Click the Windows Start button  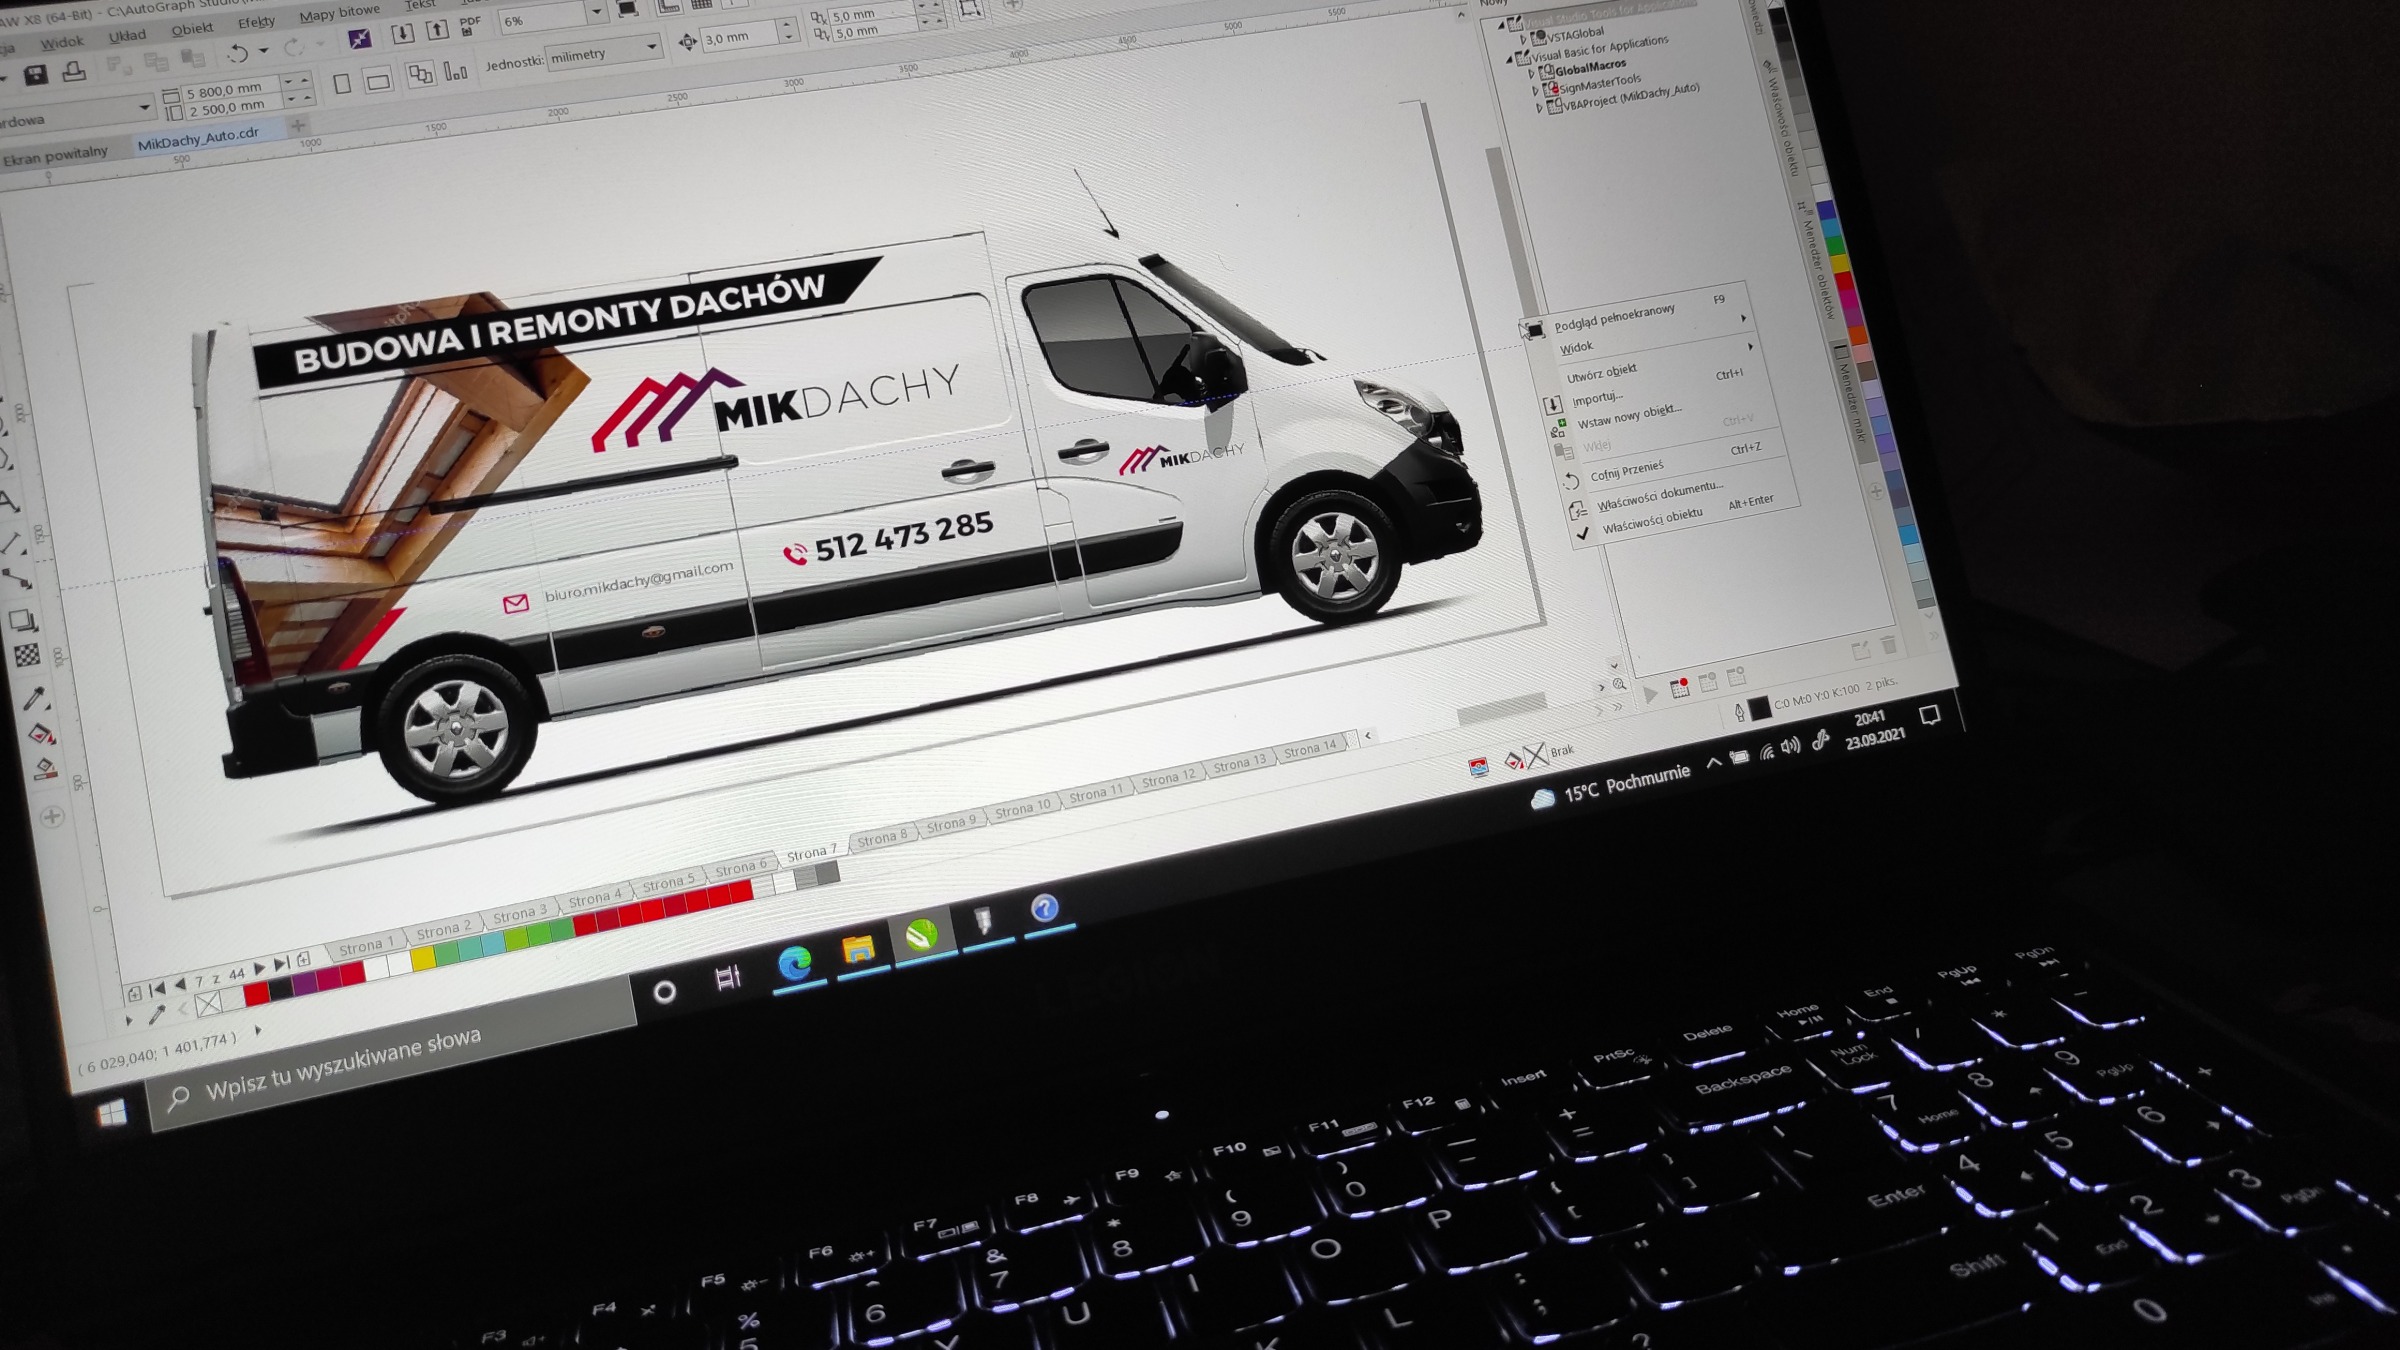[112, 1113]
